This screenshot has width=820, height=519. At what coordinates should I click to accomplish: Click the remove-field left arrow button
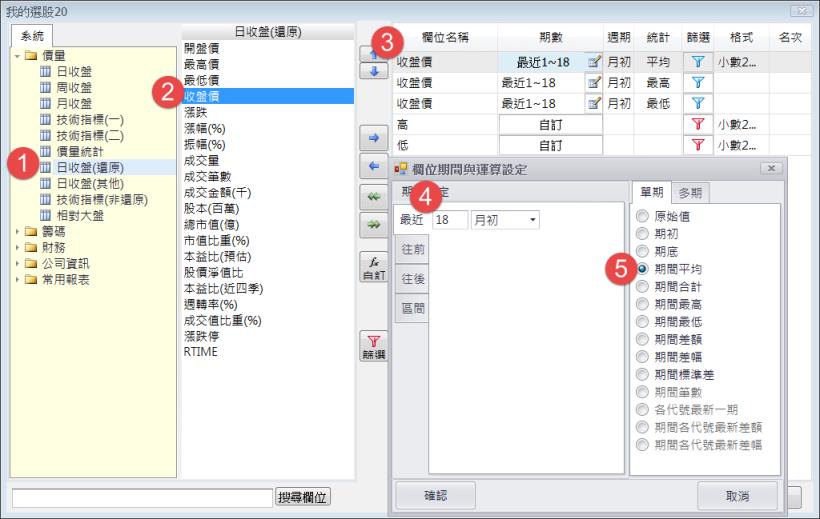[x=374, y=166]
